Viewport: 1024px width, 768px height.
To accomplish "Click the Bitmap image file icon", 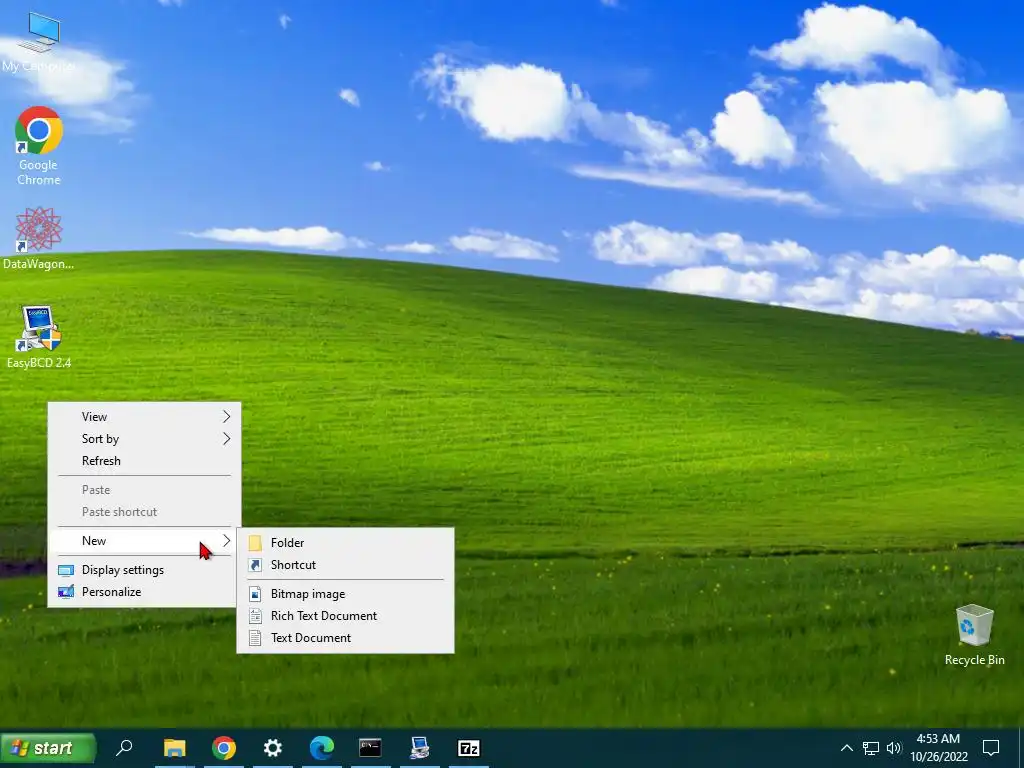I will pyautogui.click(x=255, y=594).
